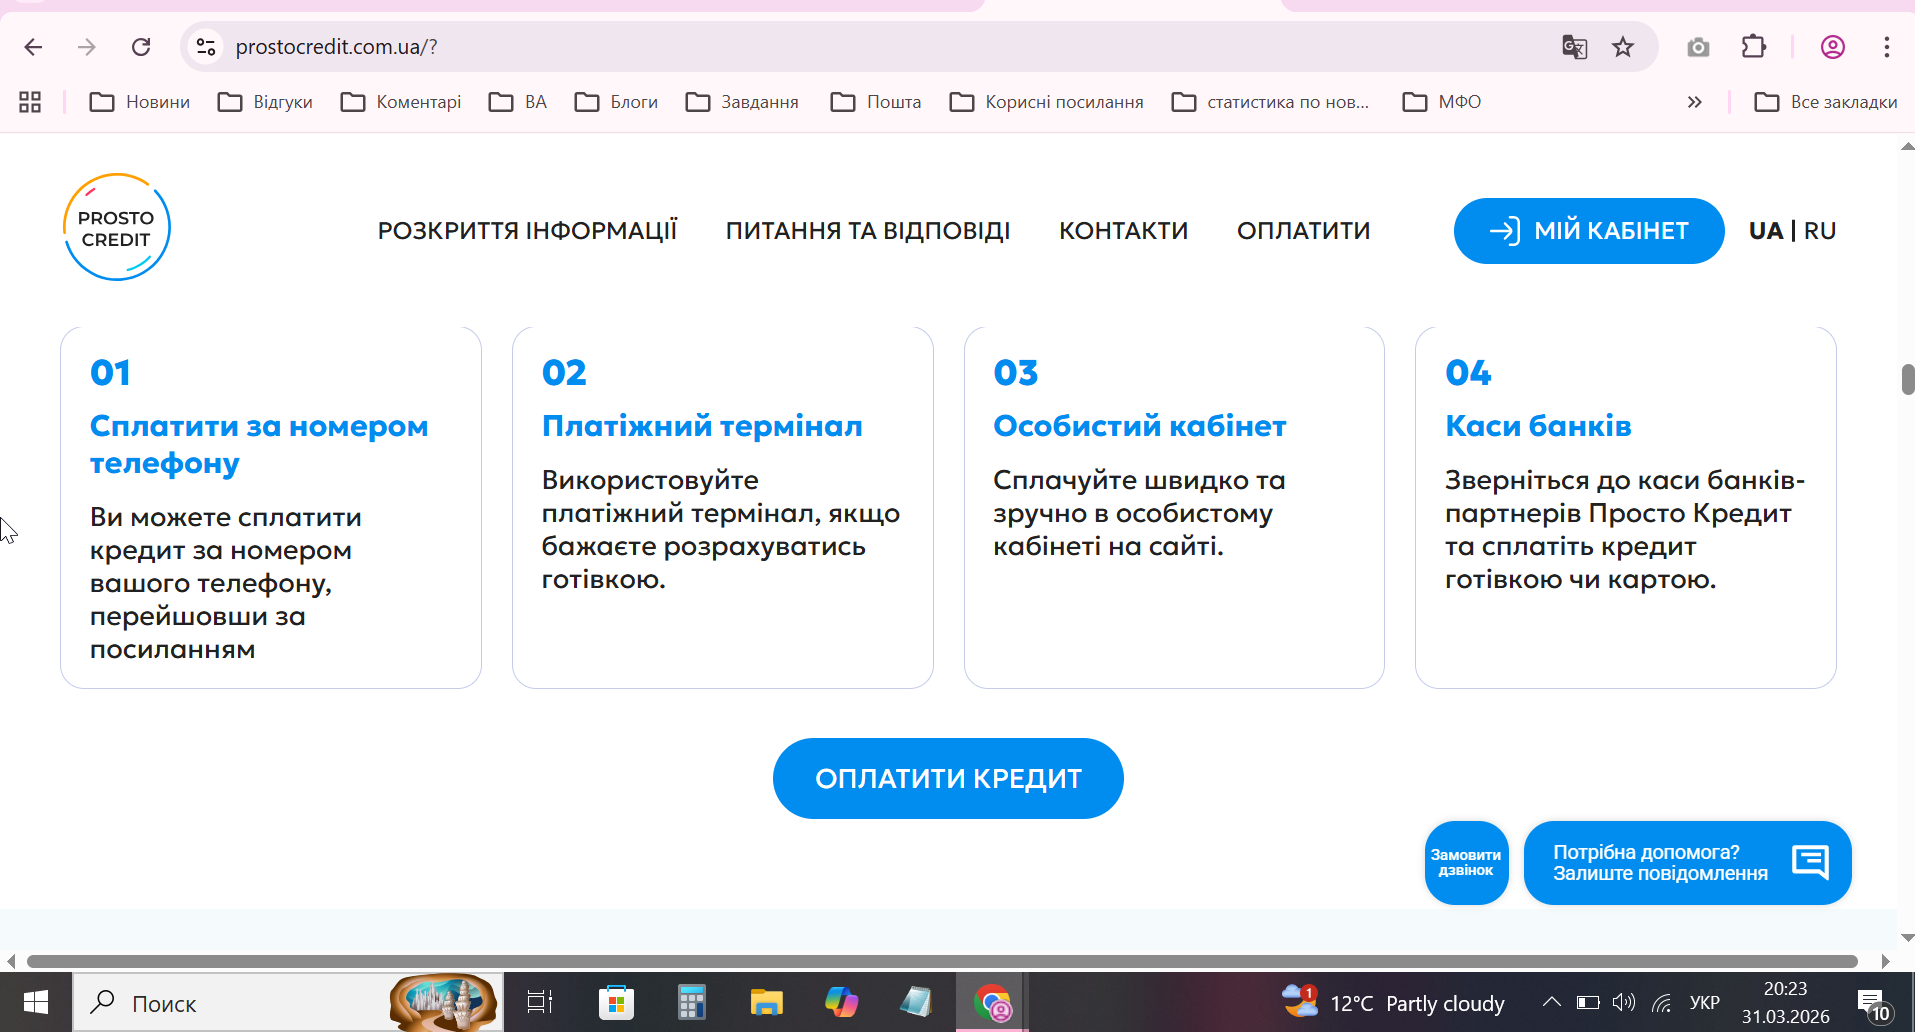Open Task View on the taskbar
Viewport: 1915px width, 1032px height.
click(x=540, y=1002)
